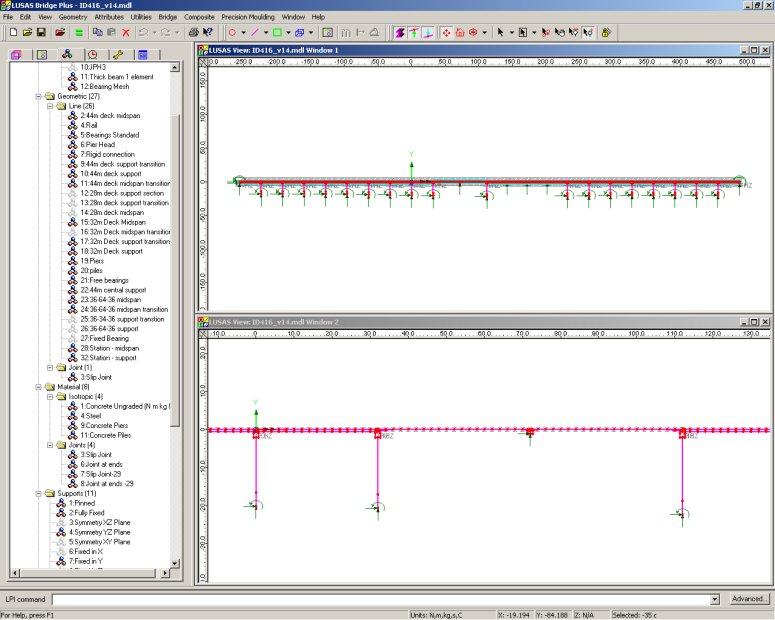Click the Save file toolbar icon
The height and width of the screenshot is (620, 775).
[42, 32]
